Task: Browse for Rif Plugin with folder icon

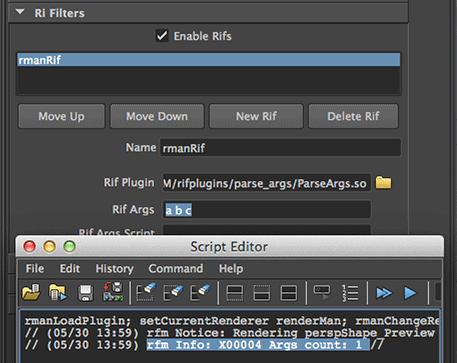Action: [383, 183]
